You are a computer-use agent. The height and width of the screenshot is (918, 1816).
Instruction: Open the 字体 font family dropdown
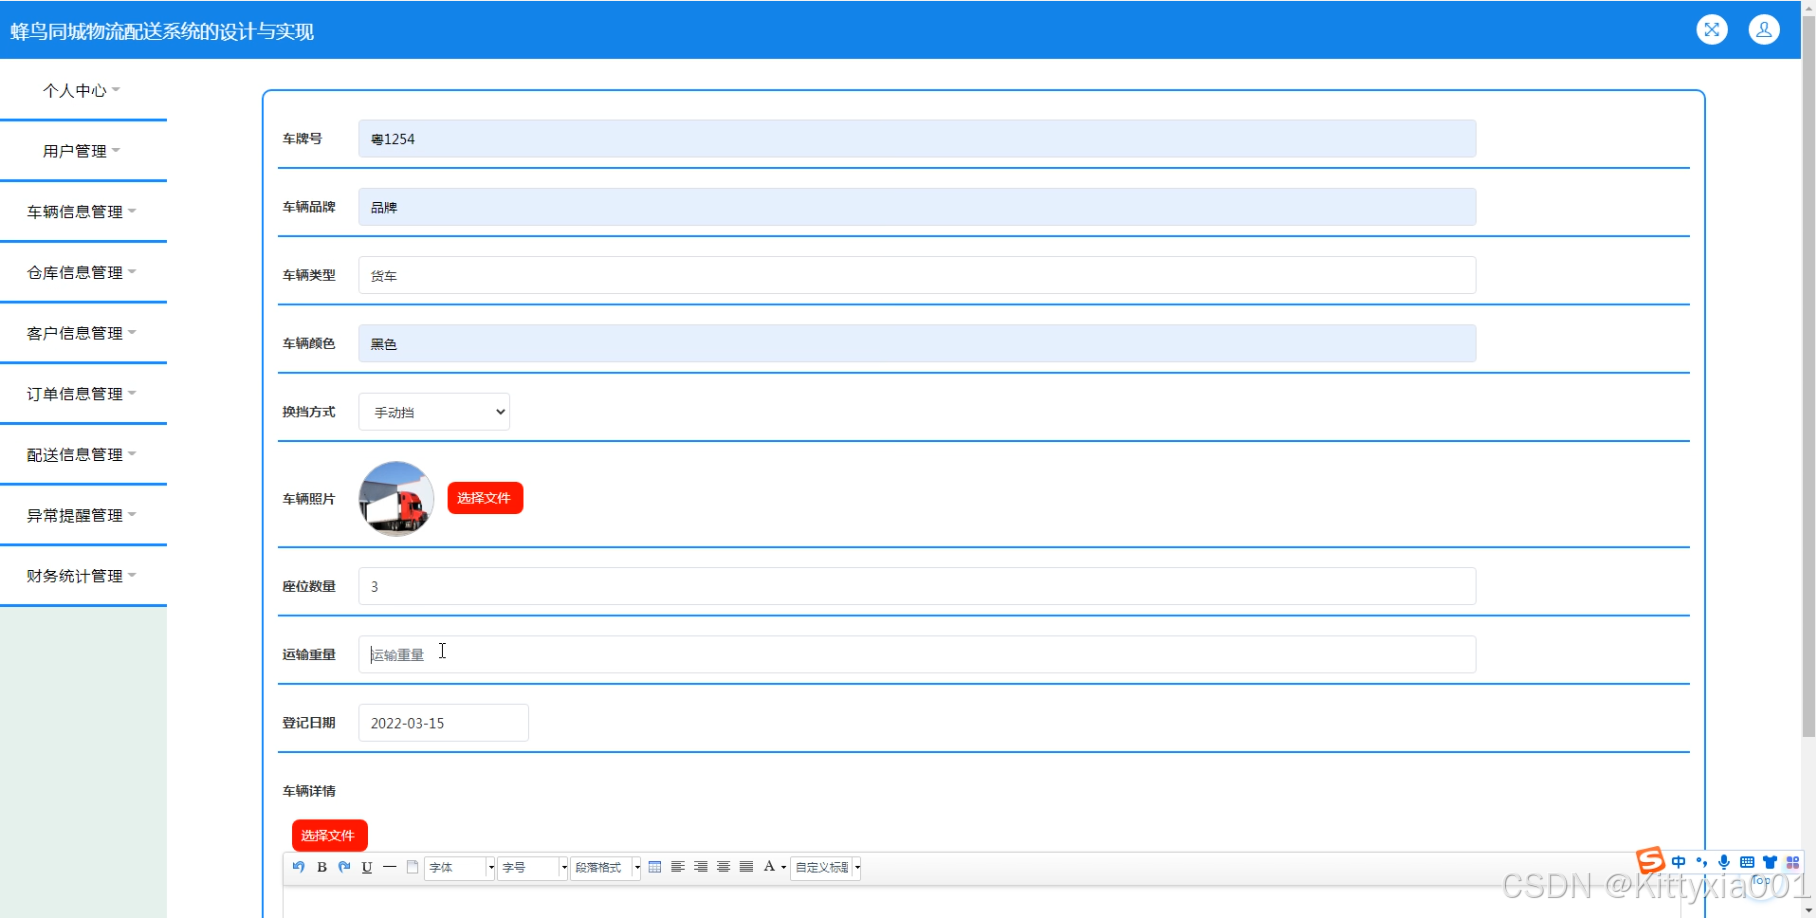pyautogui.click(x=460, y=868)
